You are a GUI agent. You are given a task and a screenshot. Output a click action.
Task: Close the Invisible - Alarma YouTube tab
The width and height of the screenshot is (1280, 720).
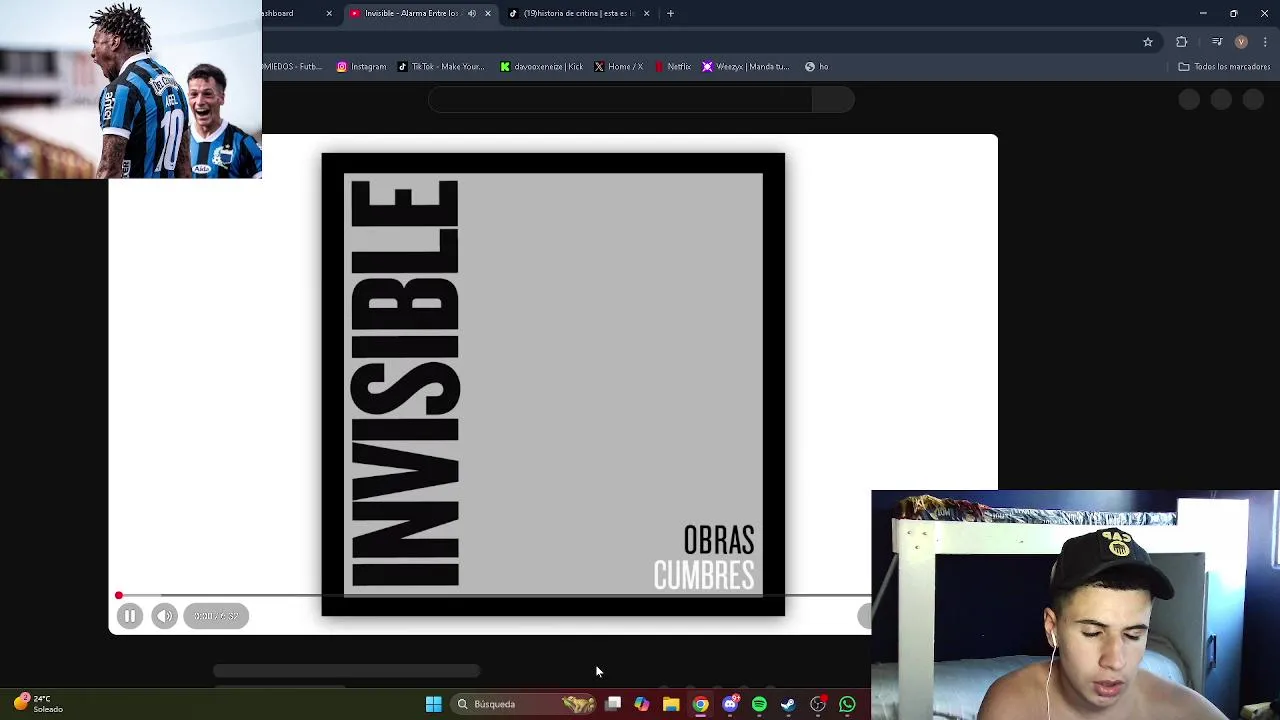[x=488, y=13]
